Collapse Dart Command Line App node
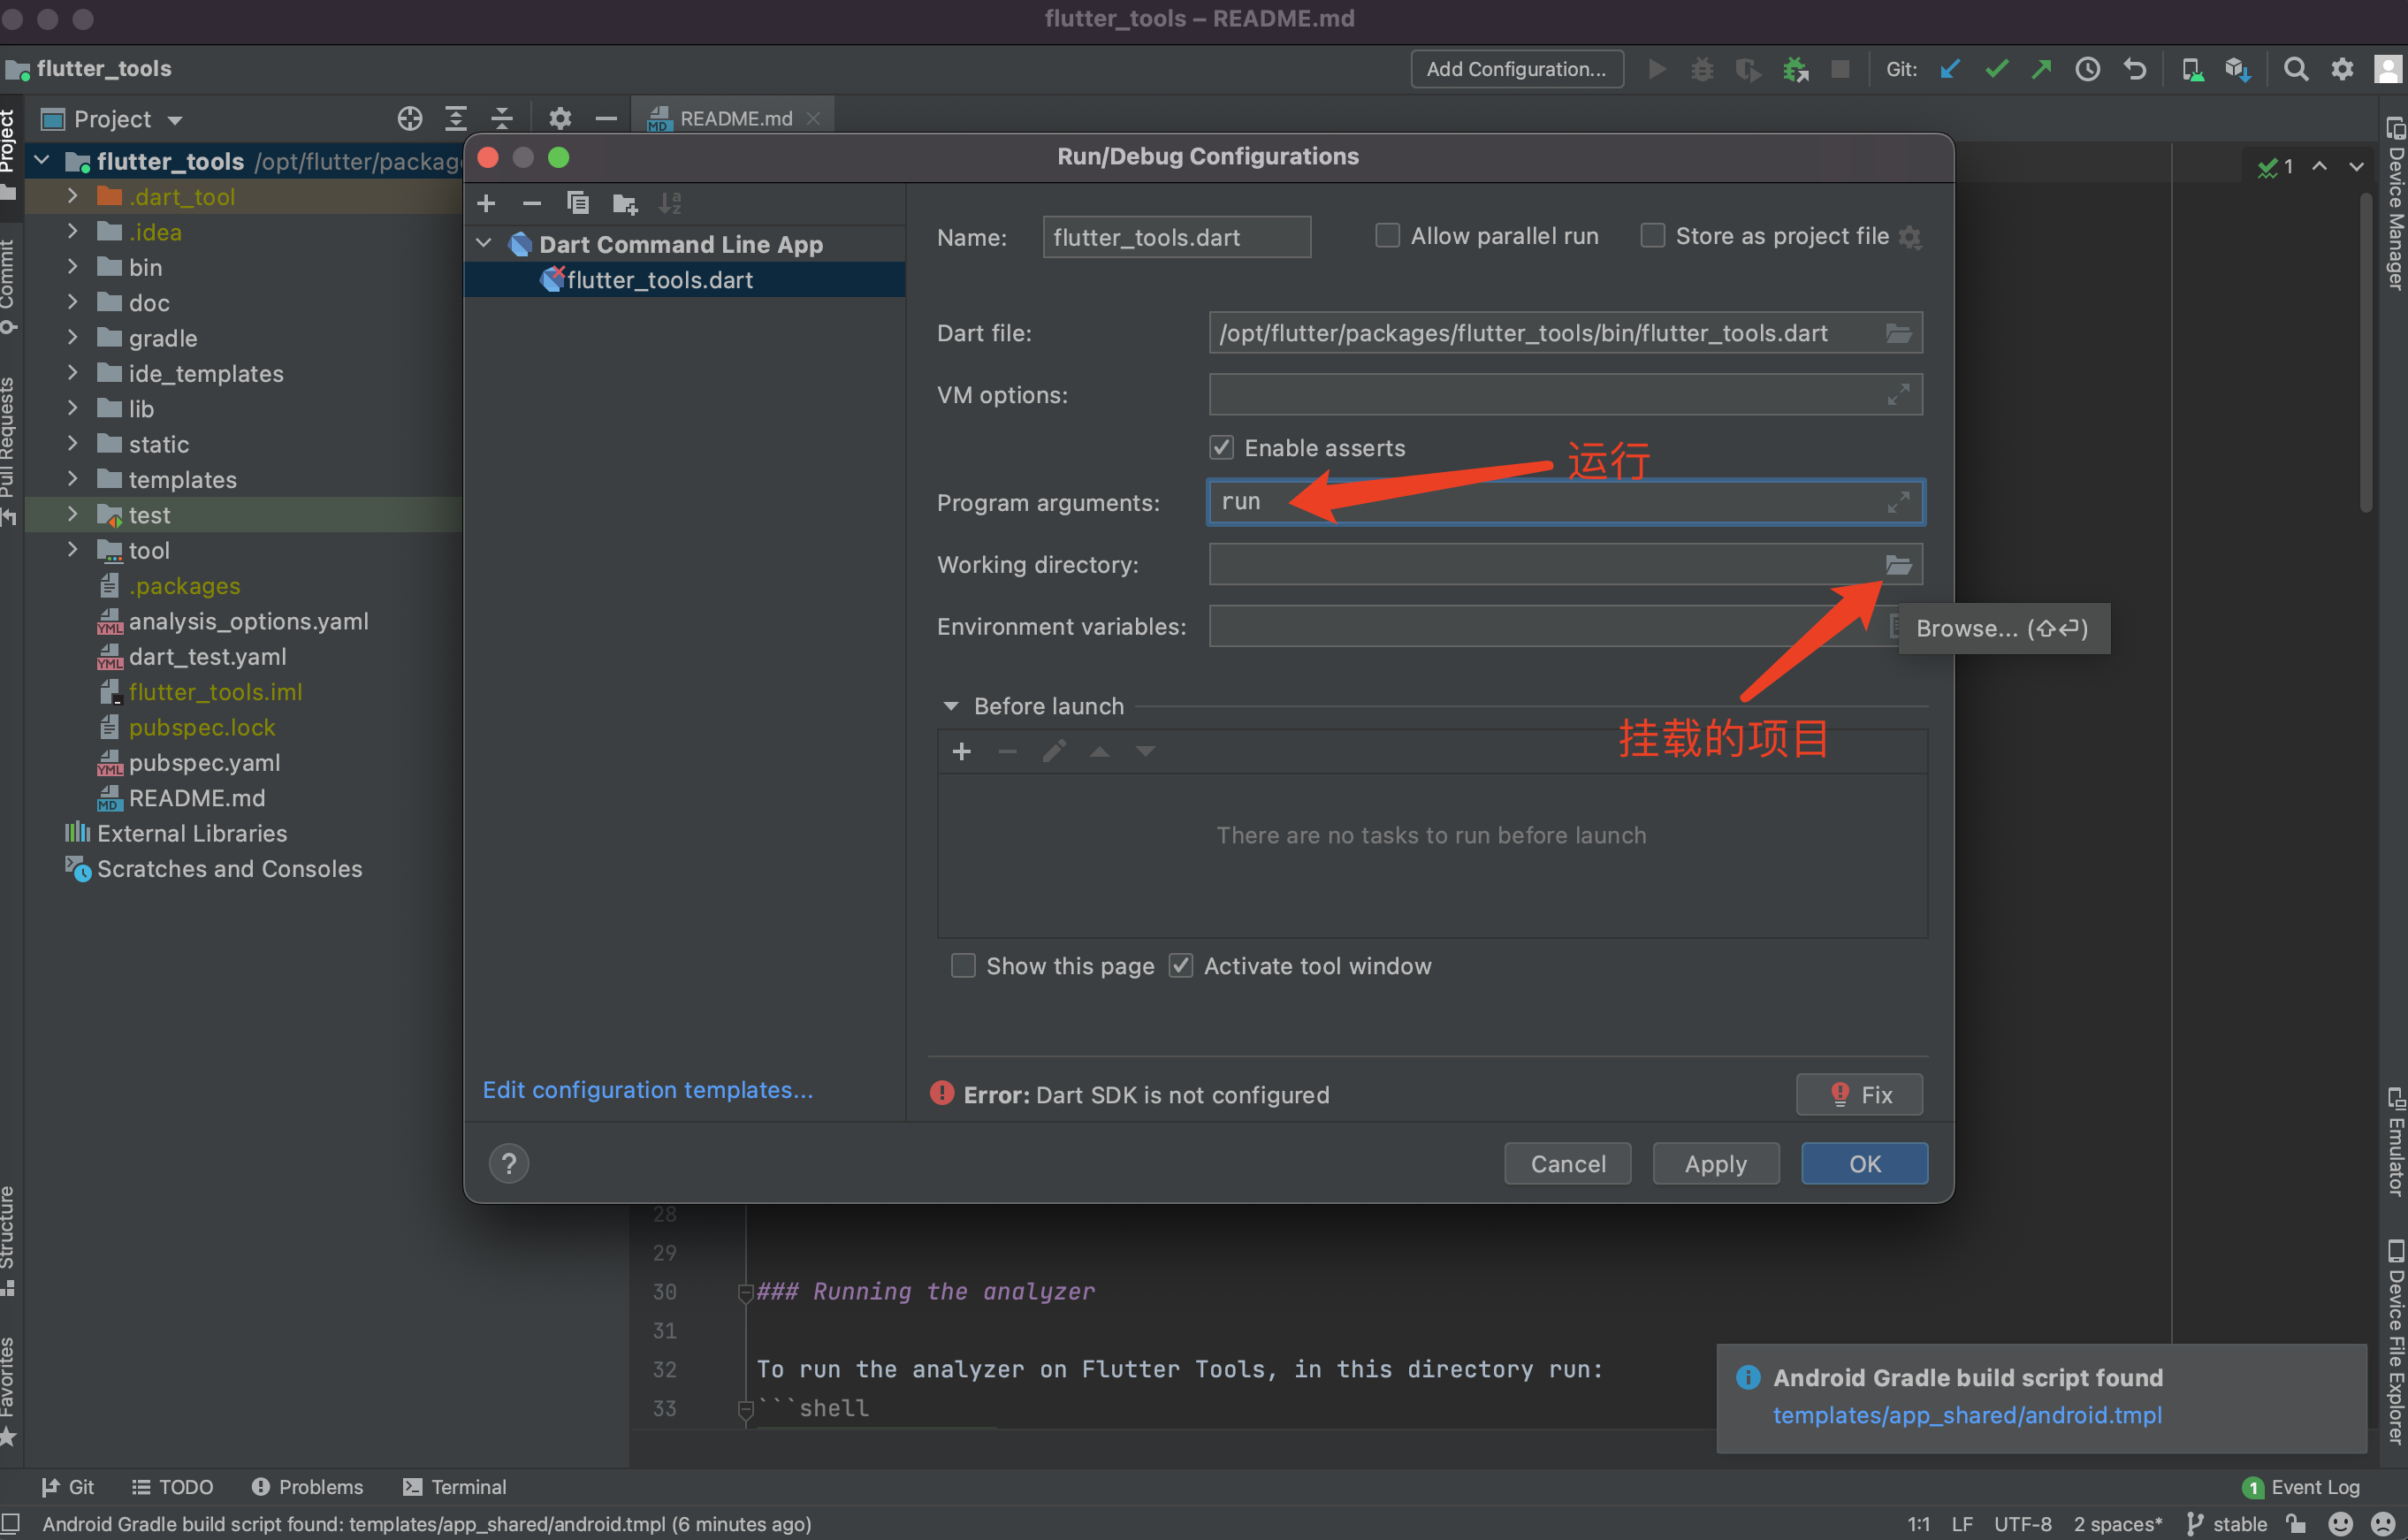The width and height of the screenshot is (2408, 1540). (484, 244)
